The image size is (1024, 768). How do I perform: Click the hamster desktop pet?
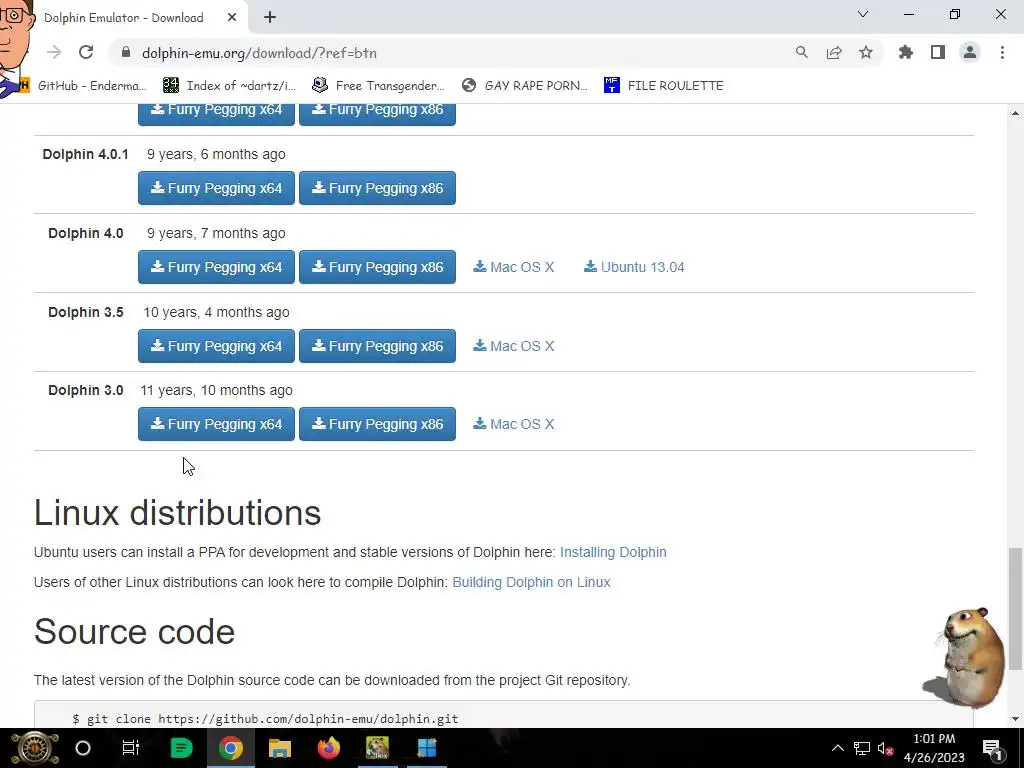click(x=966, y=658)
